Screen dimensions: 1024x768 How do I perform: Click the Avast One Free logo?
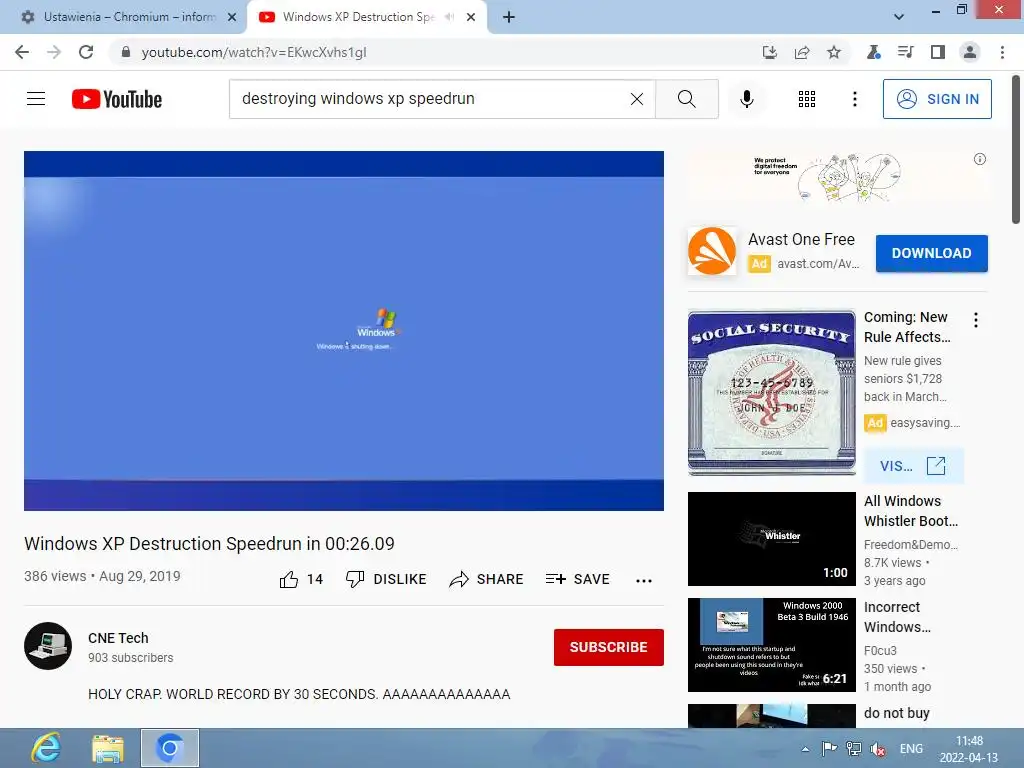coord(712,251)
